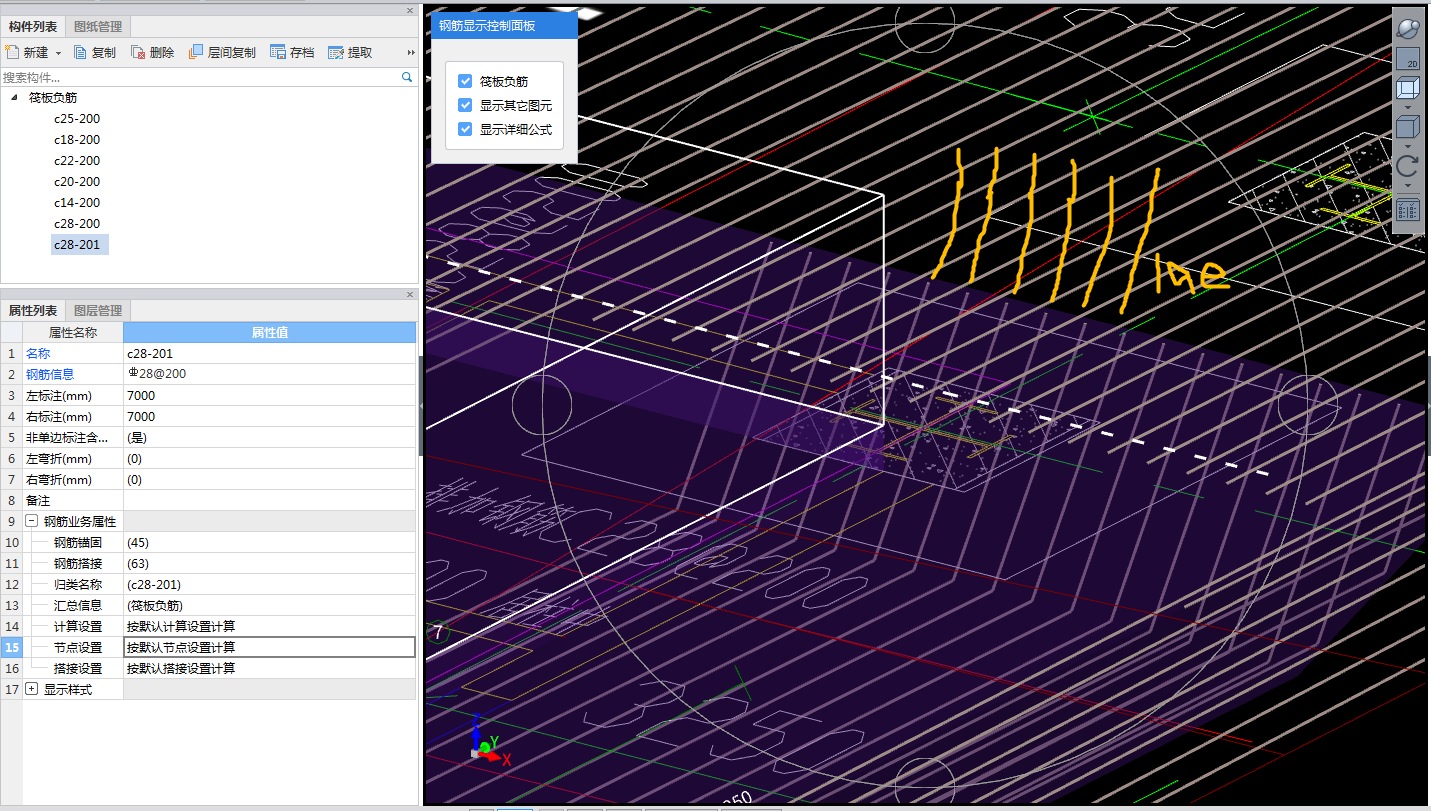
Task: Switch to the 图层管理 tab
Action: pyautogui.click(x=98, y=311)
